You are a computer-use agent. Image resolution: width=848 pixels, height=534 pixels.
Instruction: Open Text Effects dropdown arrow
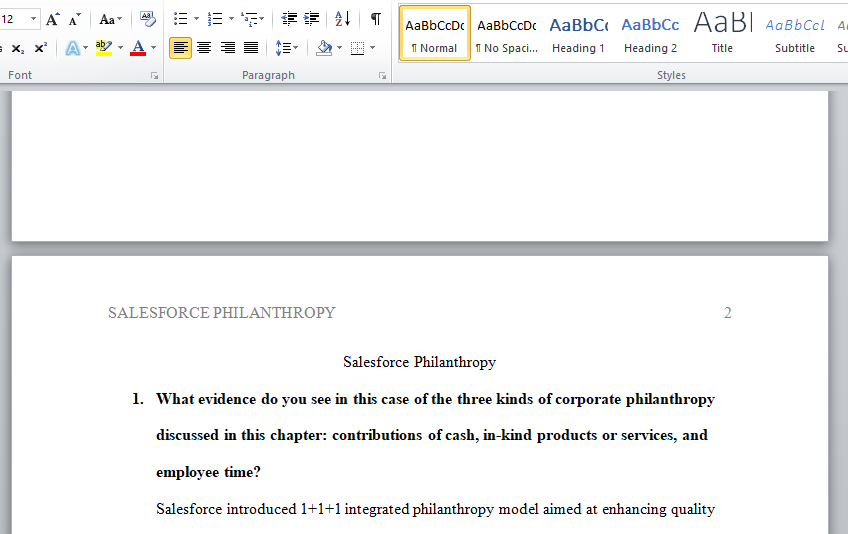pos(85,48)
